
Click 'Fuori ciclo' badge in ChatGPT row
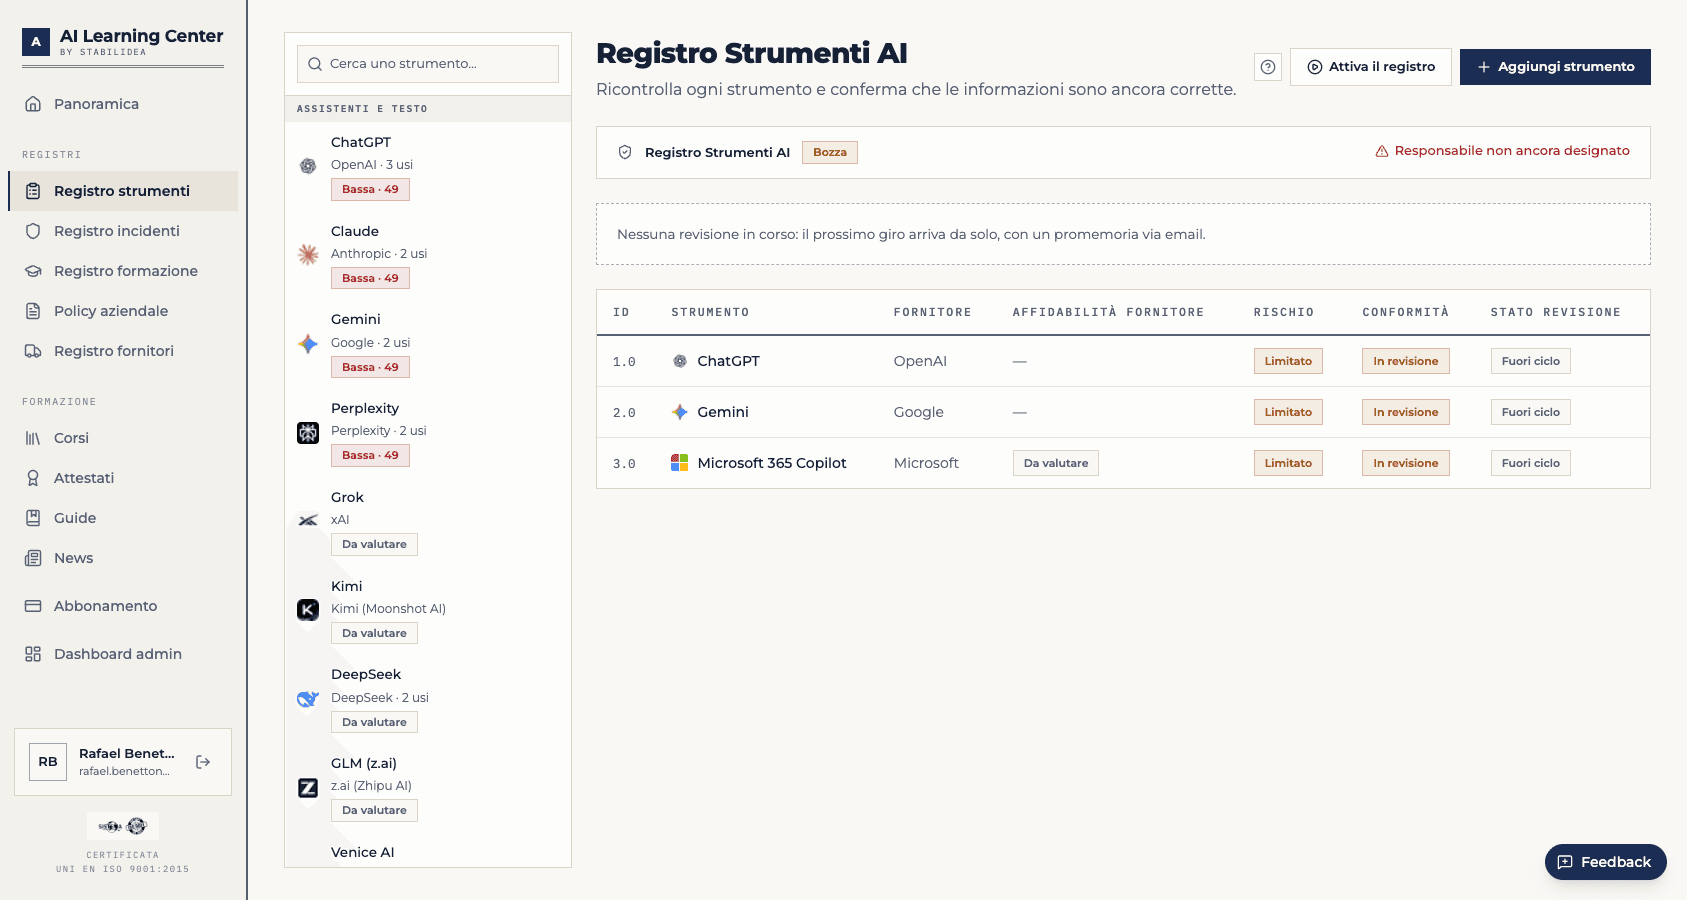click(1531, 361)
